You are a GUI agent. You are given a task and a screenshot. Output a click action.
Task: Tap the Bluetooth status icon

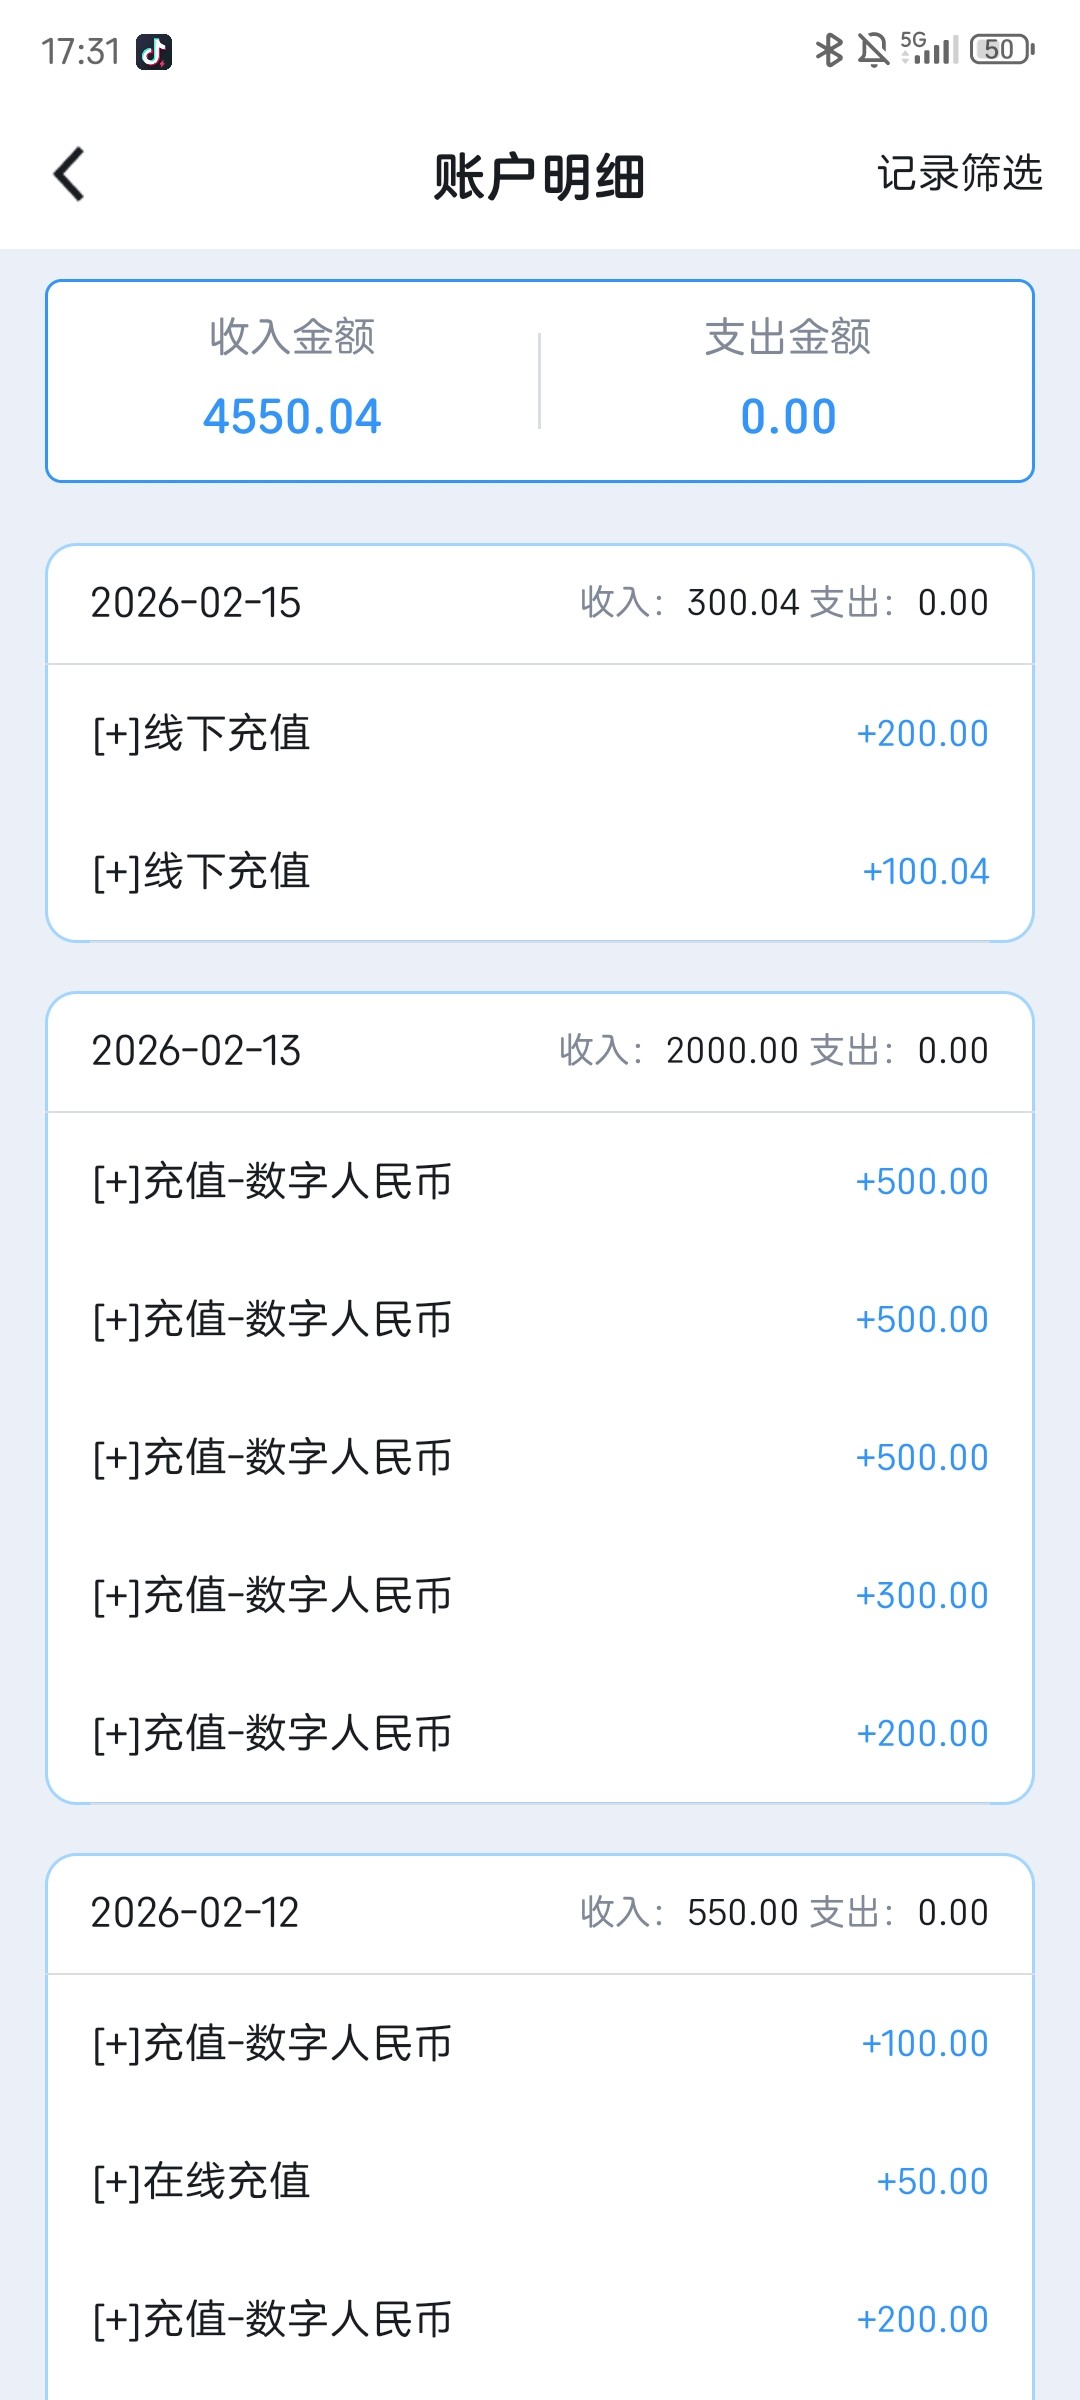[x=829, y=49]
